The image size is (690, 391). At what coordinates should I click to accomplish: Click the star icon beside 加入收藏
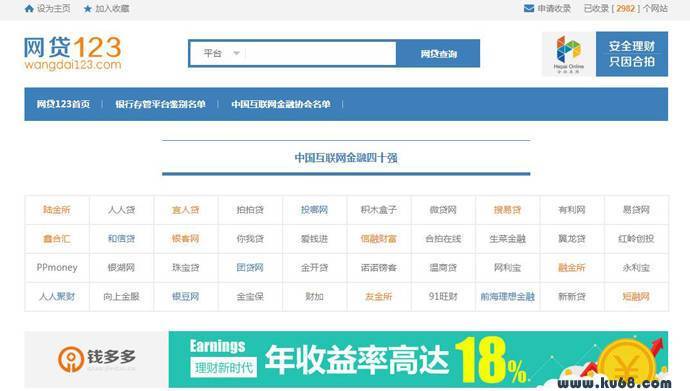[x=88, y=8]
